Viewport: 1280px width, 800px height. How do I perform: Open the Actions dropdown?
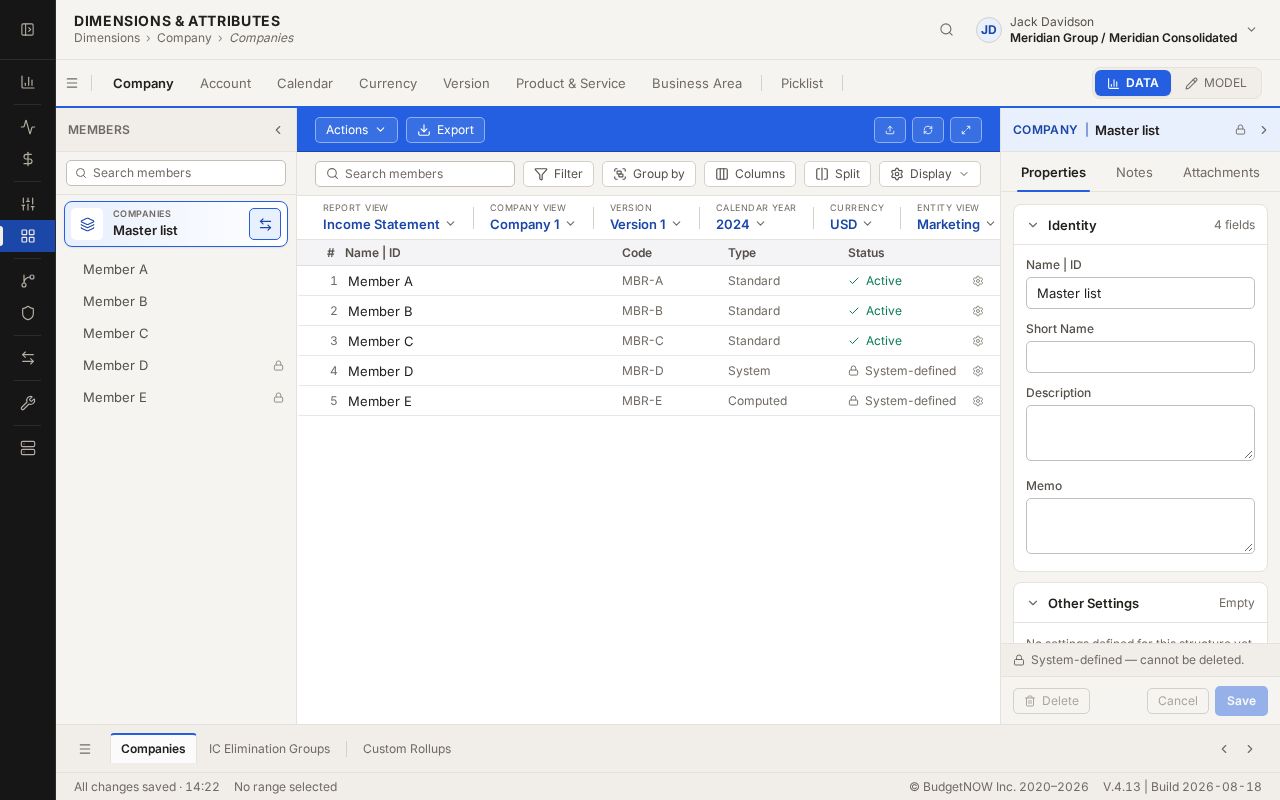[356, 130]
